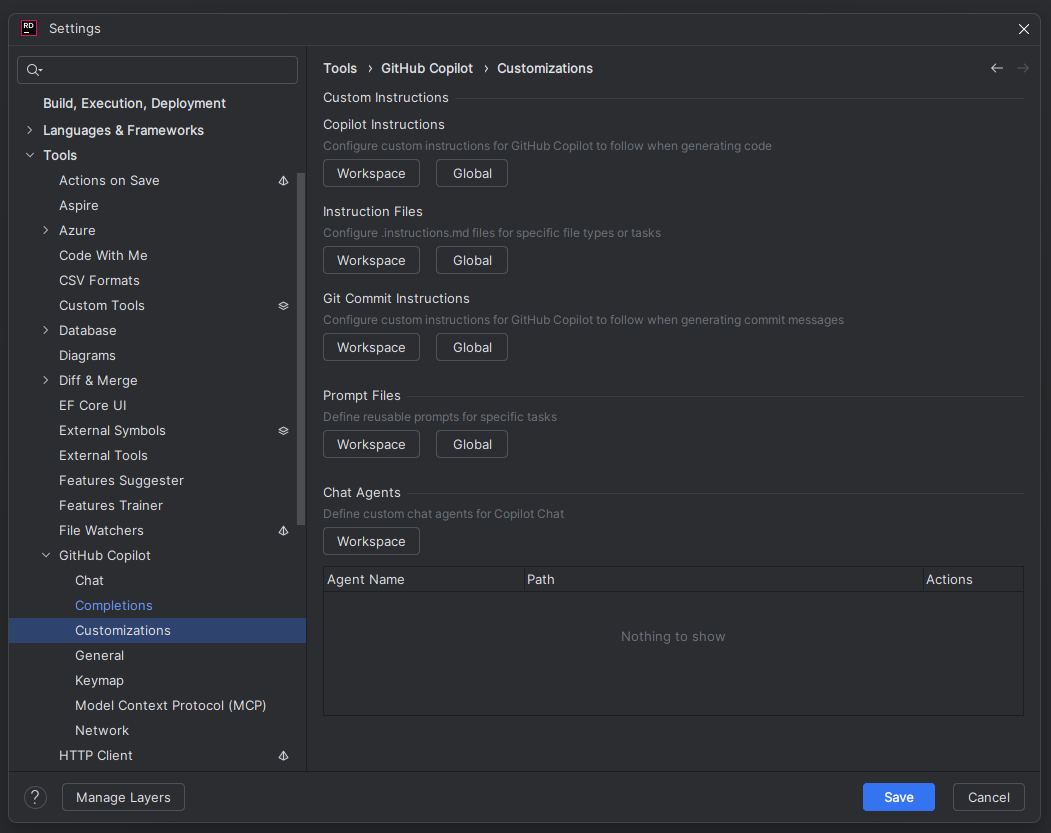Click the magnifier icon in the search box
Image resolution: width=1051 pixels, height=833 pixels.
pyautogui.click(x=34, y=70)
